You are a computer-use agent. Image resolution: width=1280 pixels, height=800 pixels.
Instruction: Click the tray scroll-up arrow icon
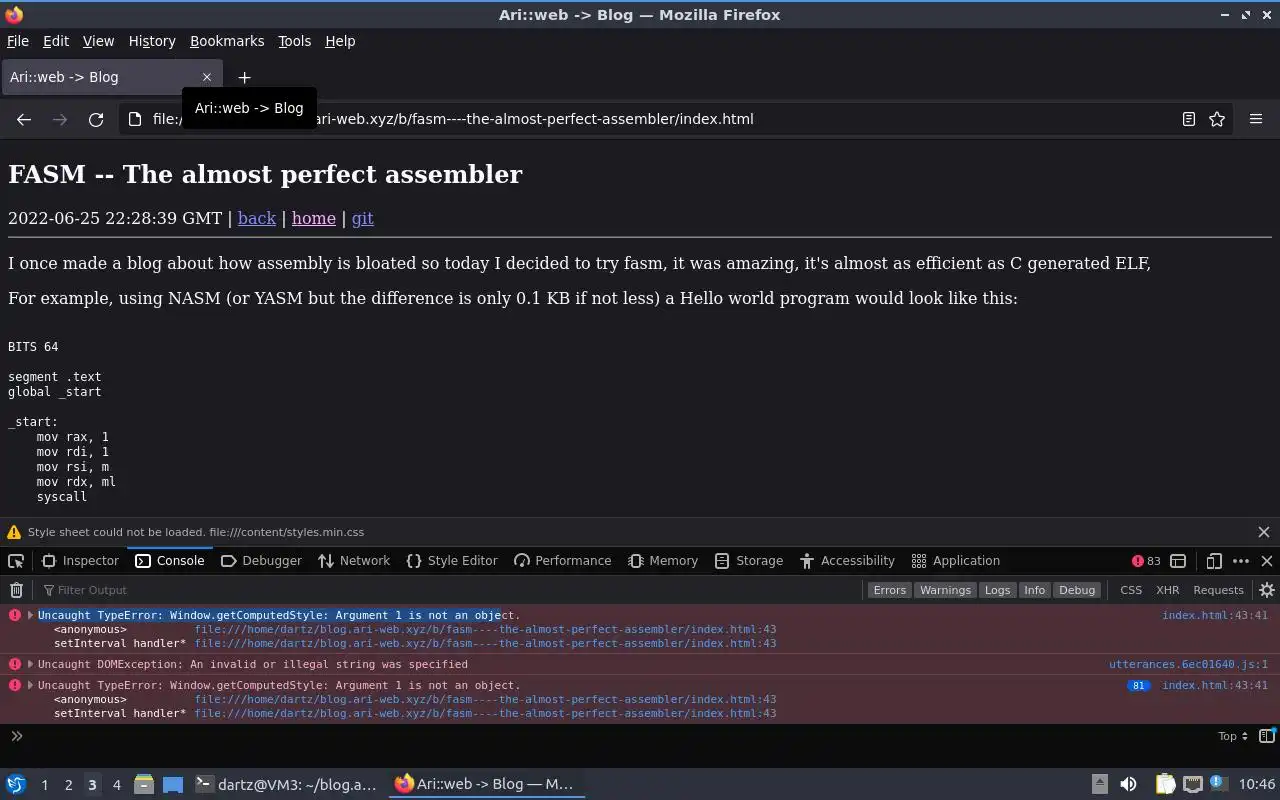click(x=1099, y=784)
